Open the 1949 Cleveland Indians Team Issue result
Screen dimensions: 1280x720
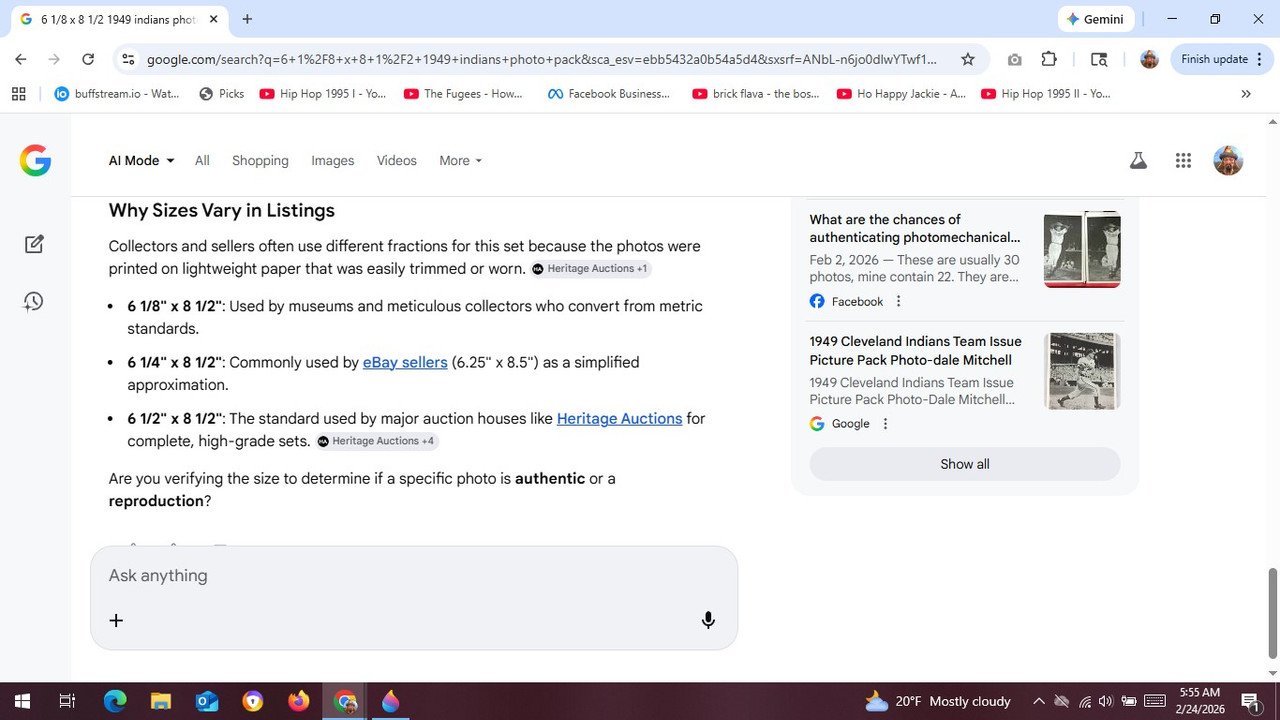coord(916,350)
